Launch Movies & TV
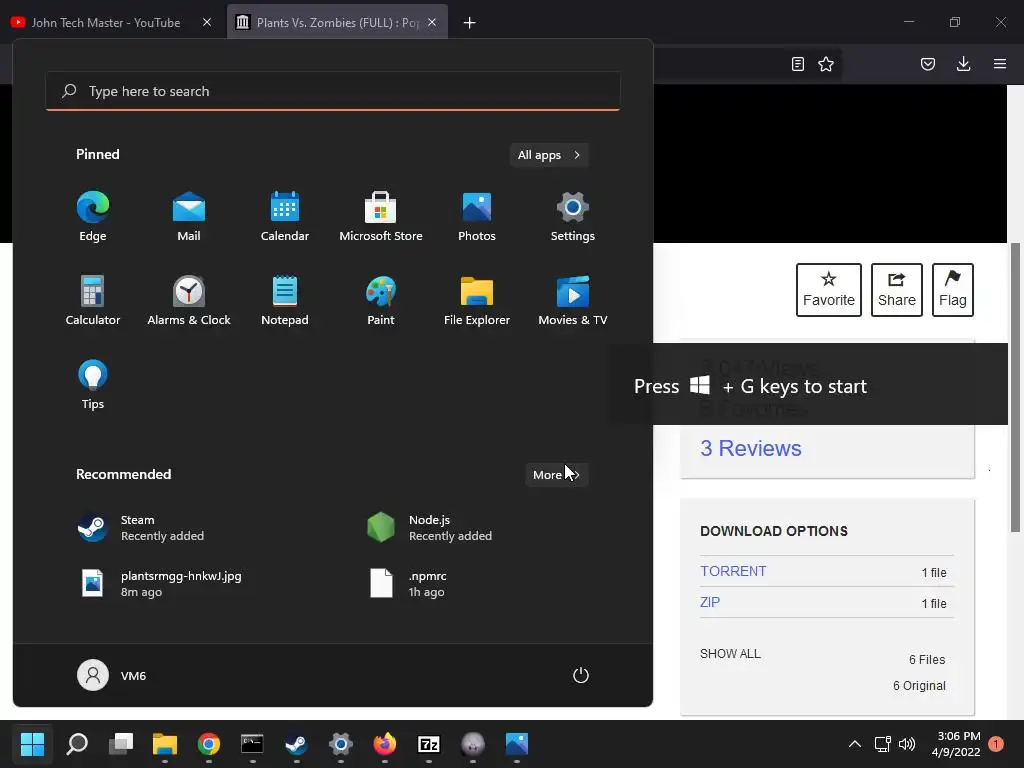 coord(573,300)
